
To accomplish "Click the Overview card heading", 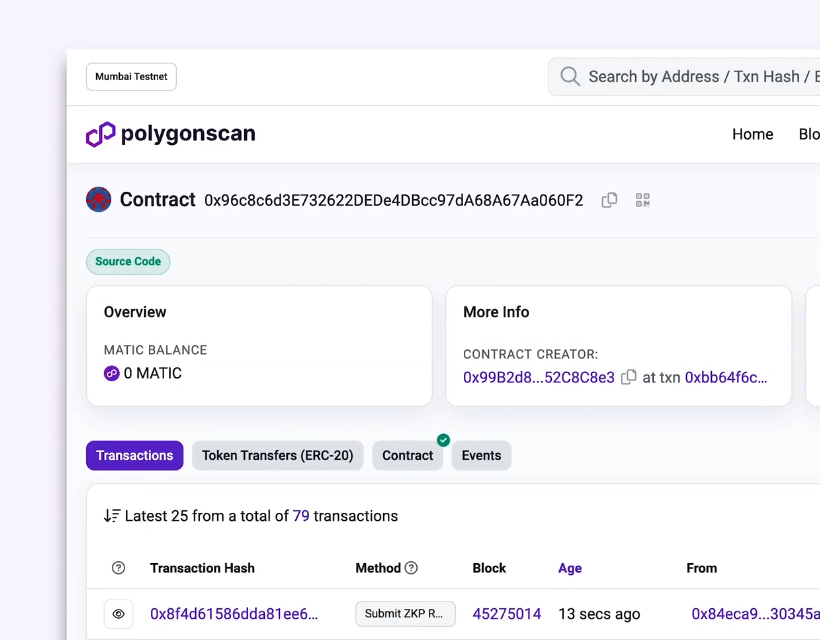I will click(x=135, y=312).
